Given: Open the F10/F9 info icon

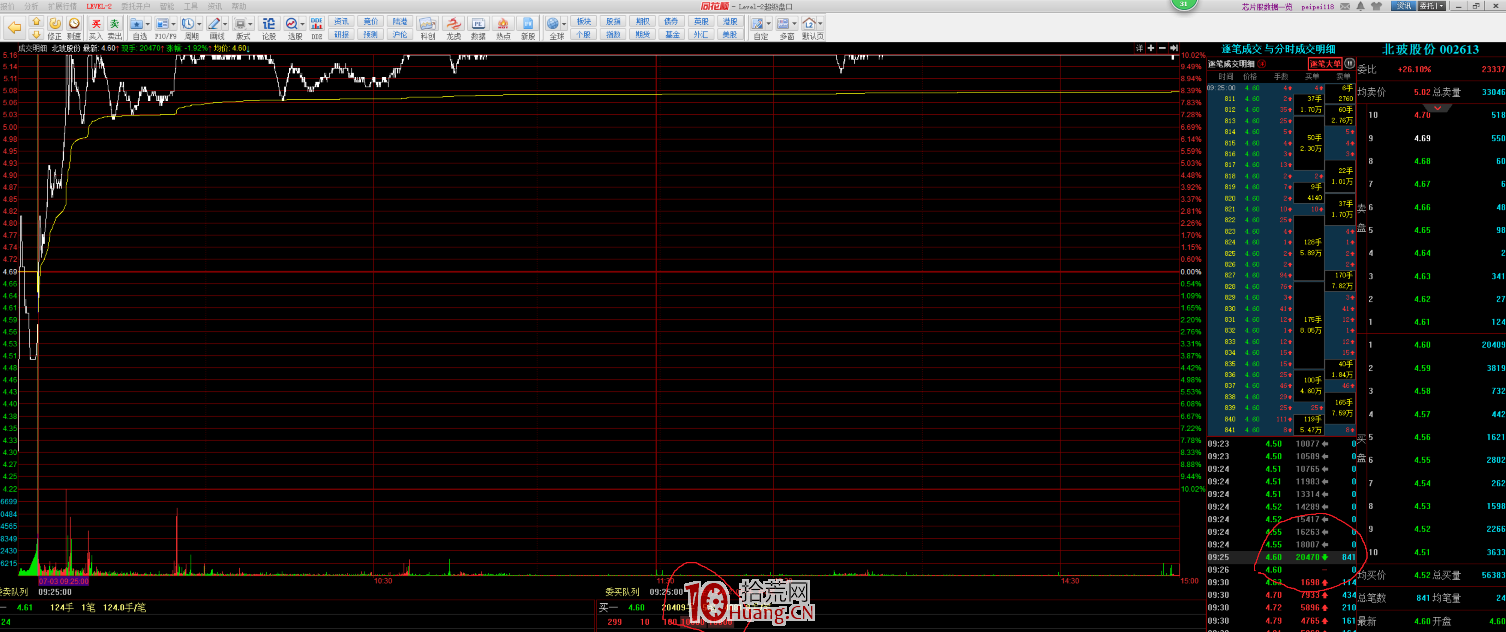Looking at the screenshot, I should pos(162,24).
